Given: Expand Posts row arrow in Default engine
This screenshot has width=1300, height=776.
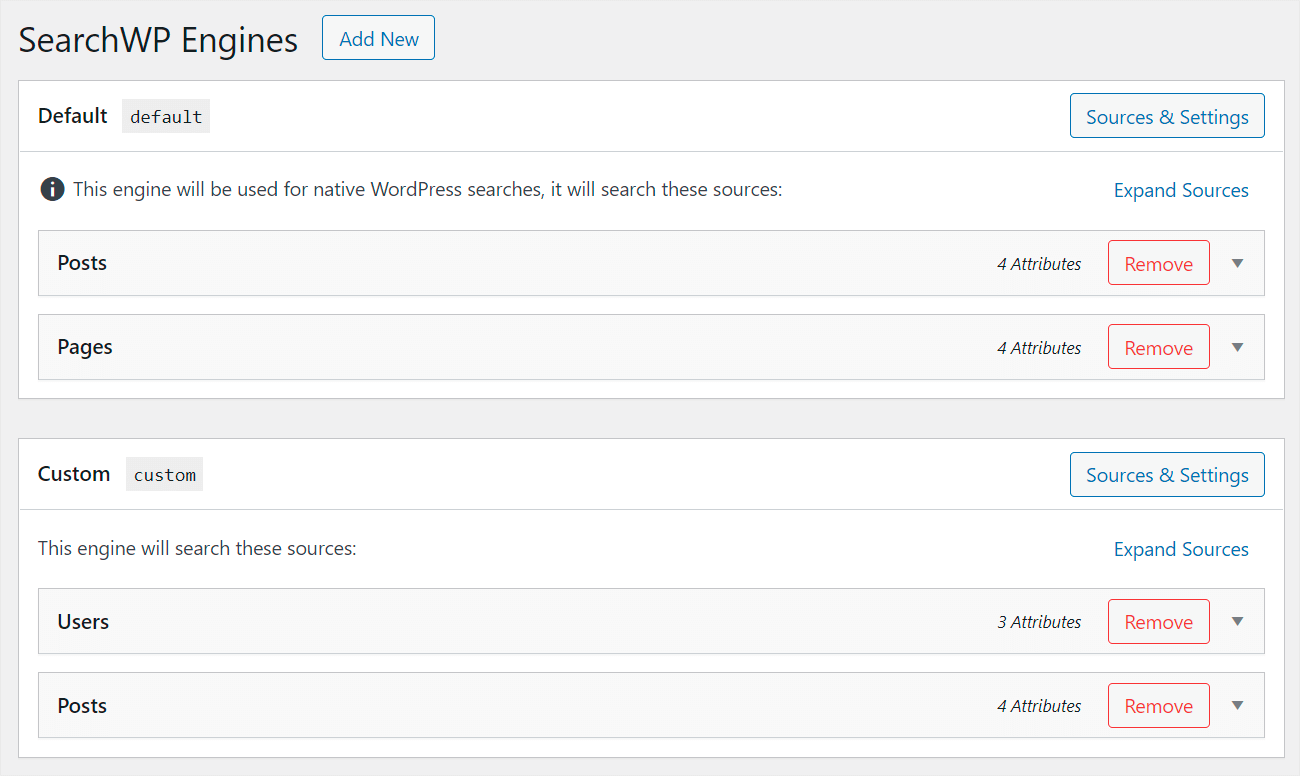Looking at the screenshot, I should tap(1237, 263).
